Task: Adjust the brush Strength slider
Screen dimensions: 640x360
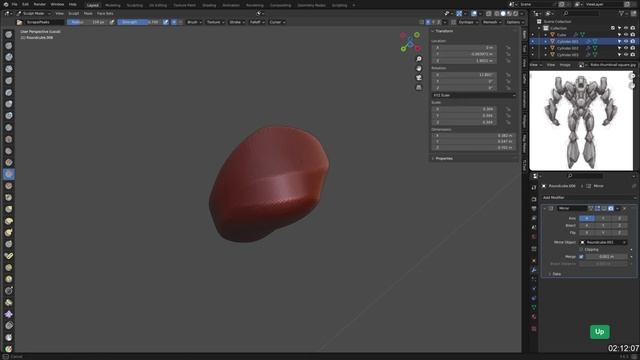Action: tap(139, 22)
